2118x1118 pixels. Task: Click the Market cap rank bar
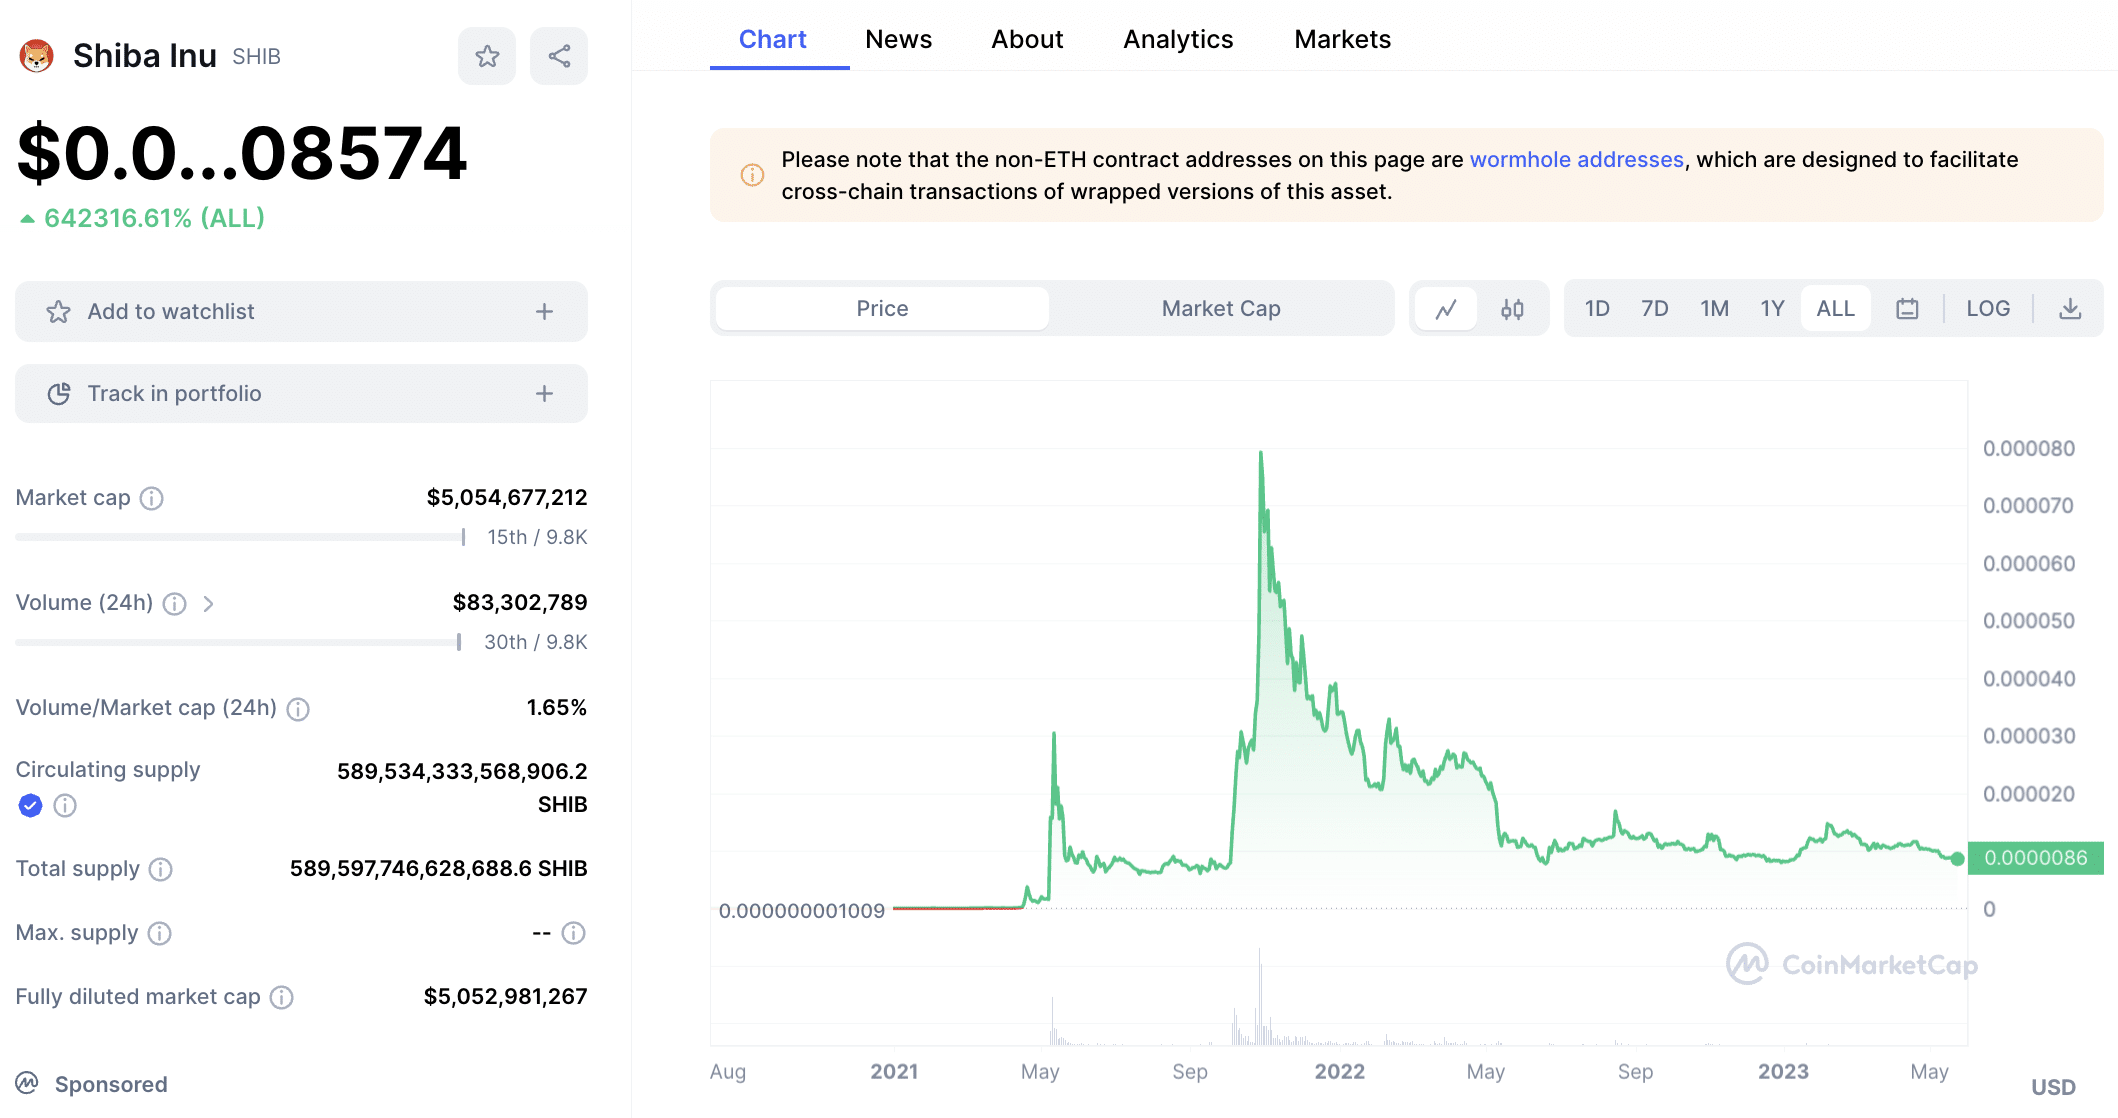click(240, 538)
